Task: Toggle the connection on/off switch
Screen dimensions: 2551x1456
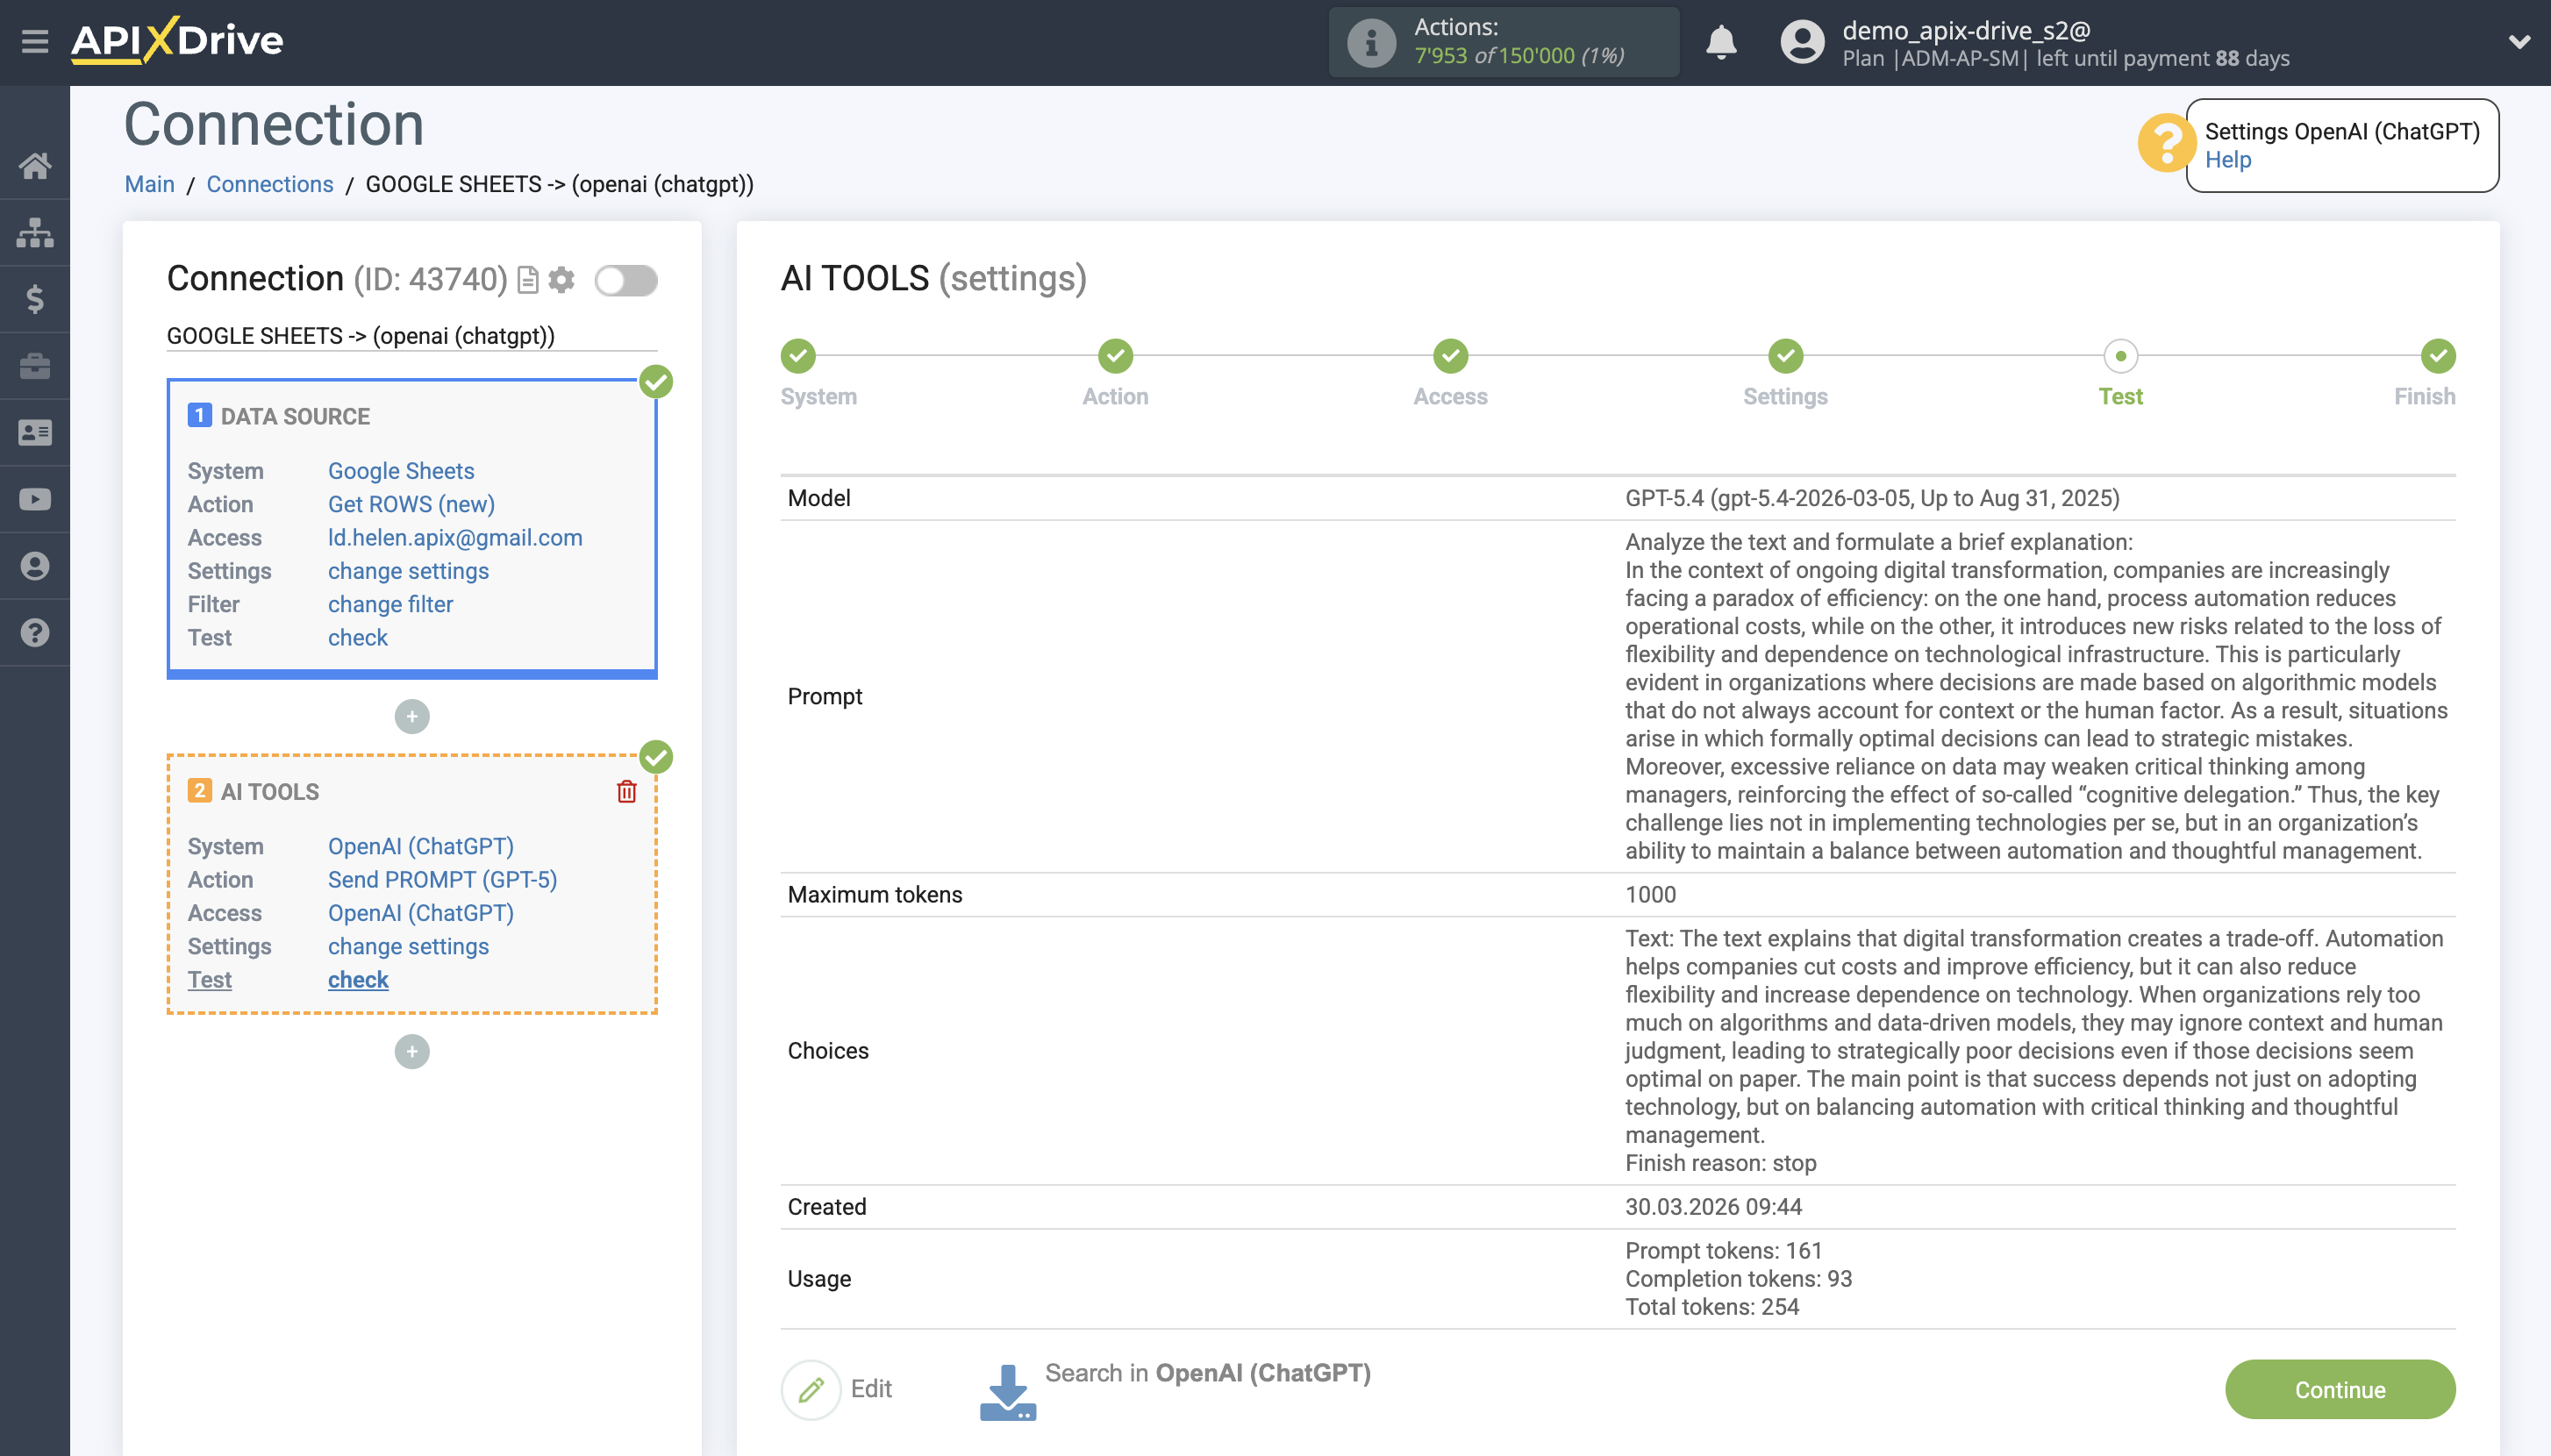Action: pyautogui.click(x=626, y=280)
